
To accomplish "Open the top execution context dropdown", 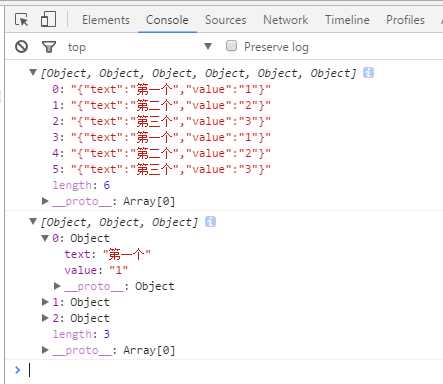I will pos(140,47).
